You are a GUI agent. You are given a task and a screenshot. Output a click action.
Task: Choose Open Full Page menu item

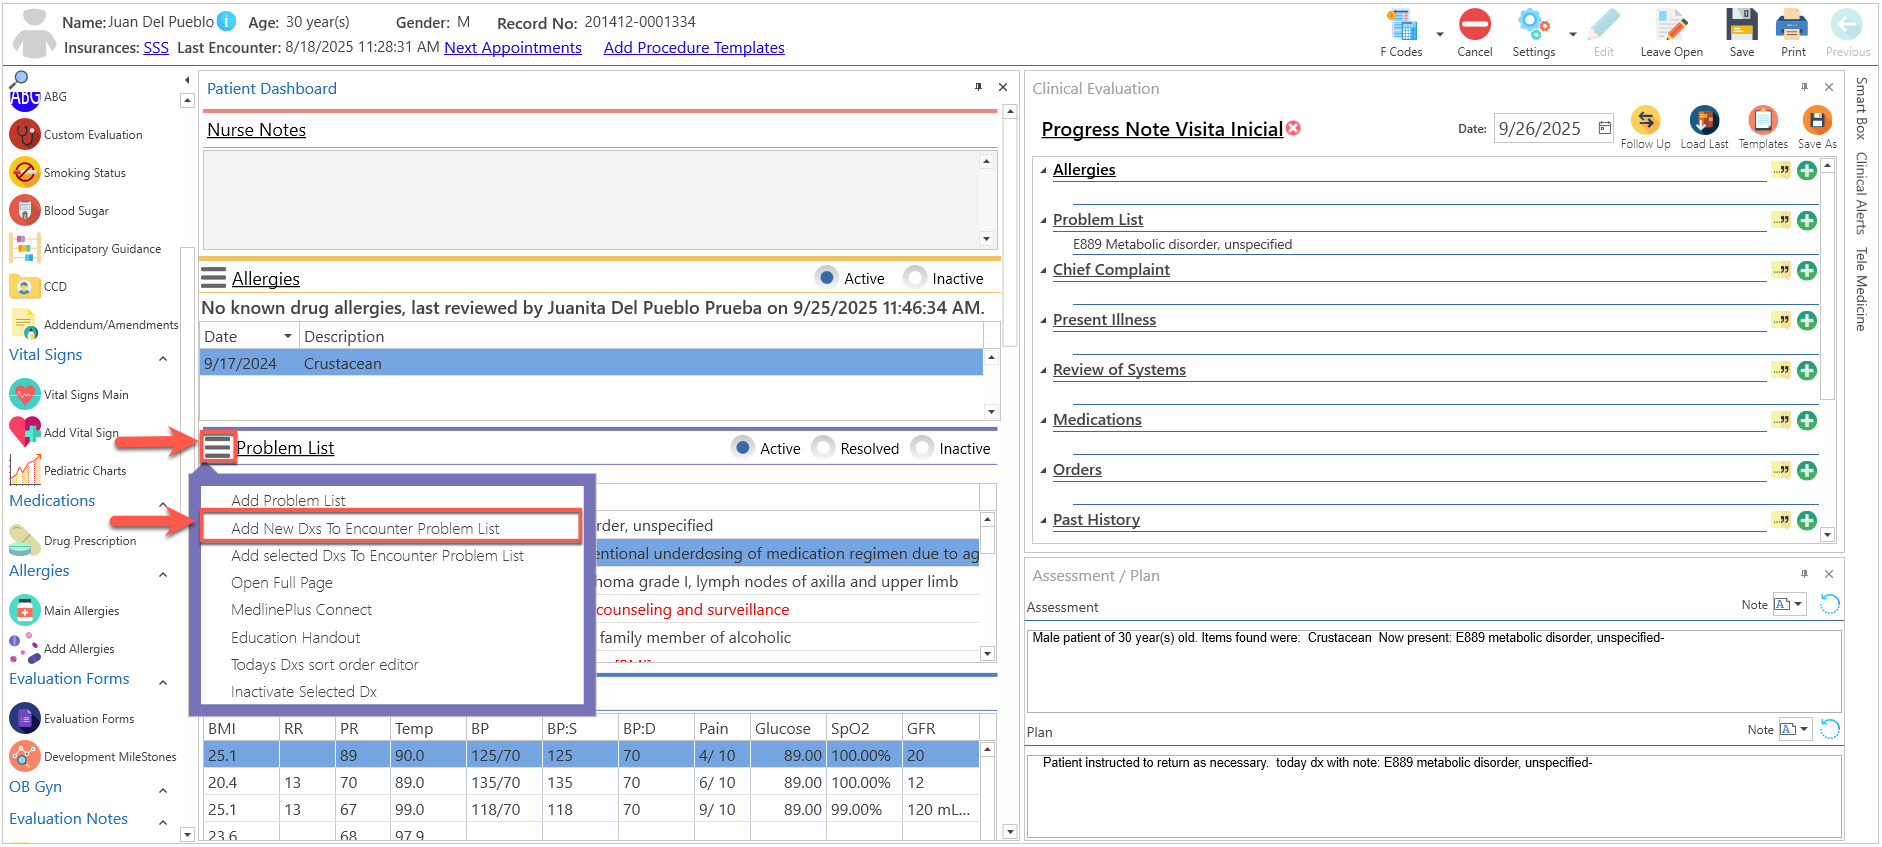click(x=282, y=582)
